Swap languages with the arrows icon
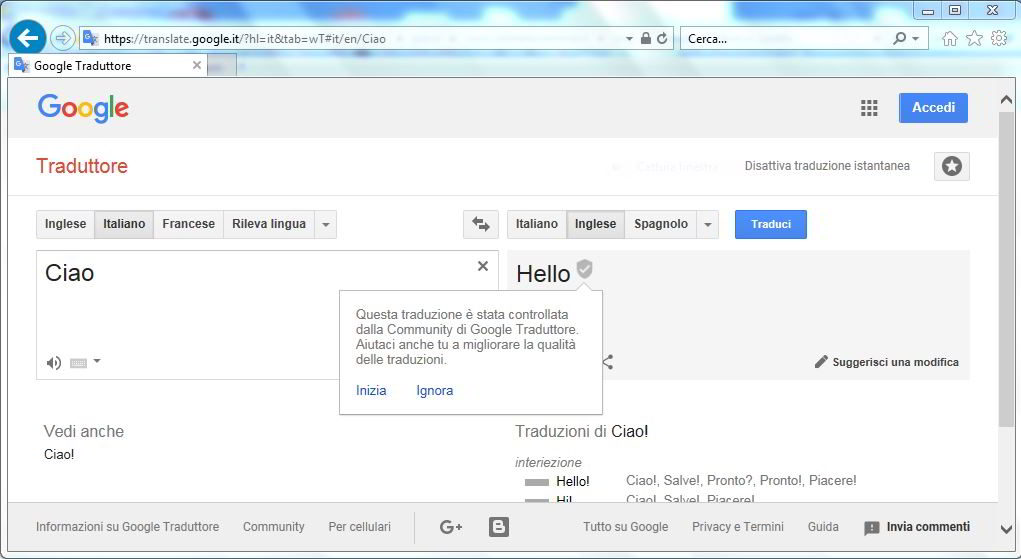Viewport: 1021px width, 559px height. [x=481, y=224]
